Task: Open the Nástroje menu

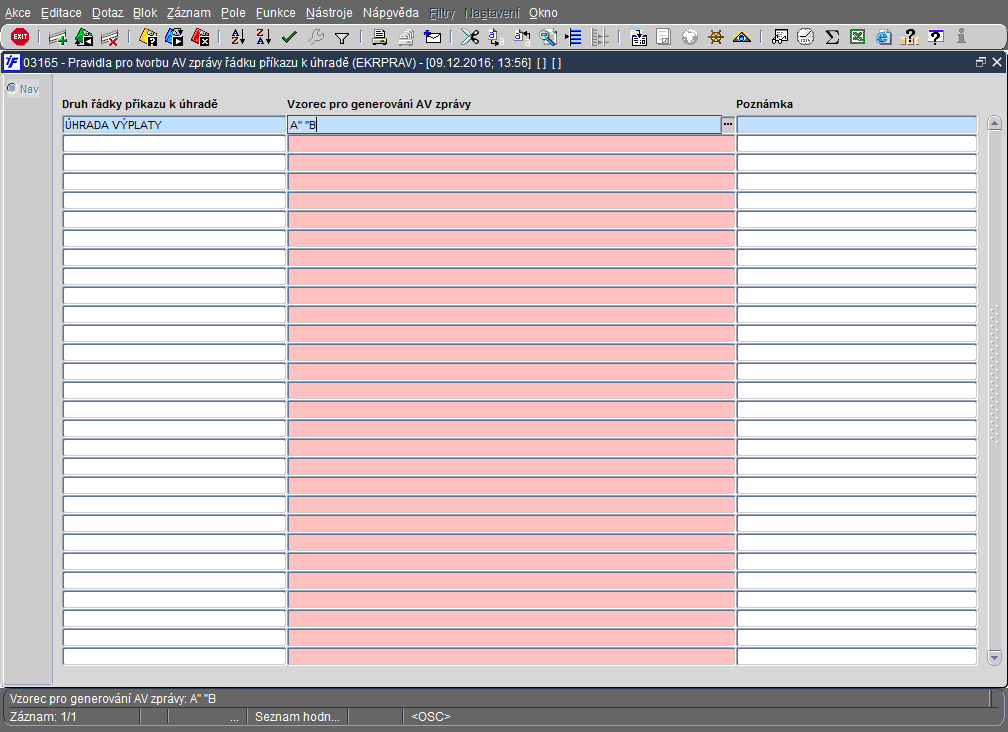Action: coord(329,13)
